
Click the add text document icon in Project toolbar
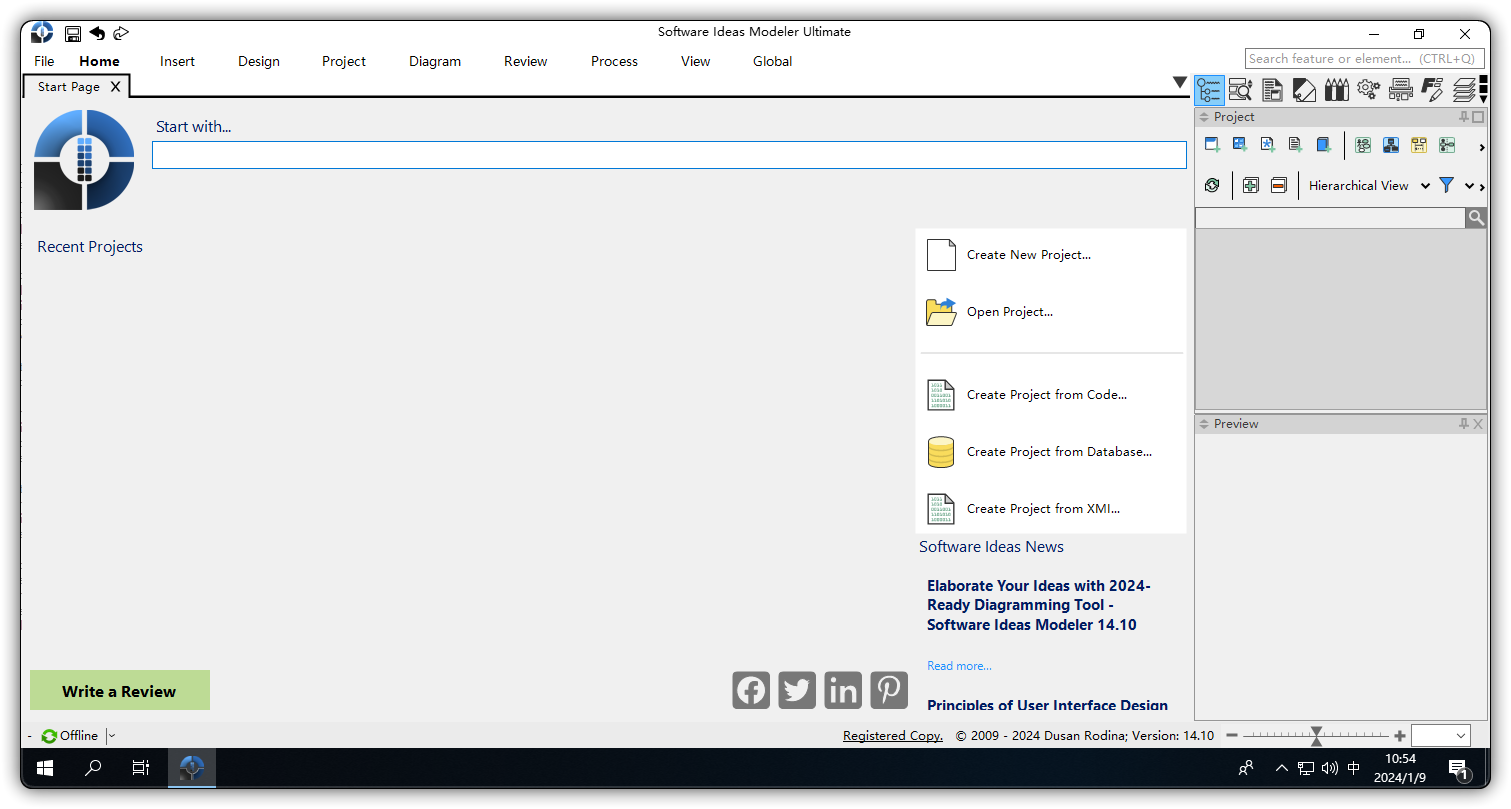[1296, 145]
